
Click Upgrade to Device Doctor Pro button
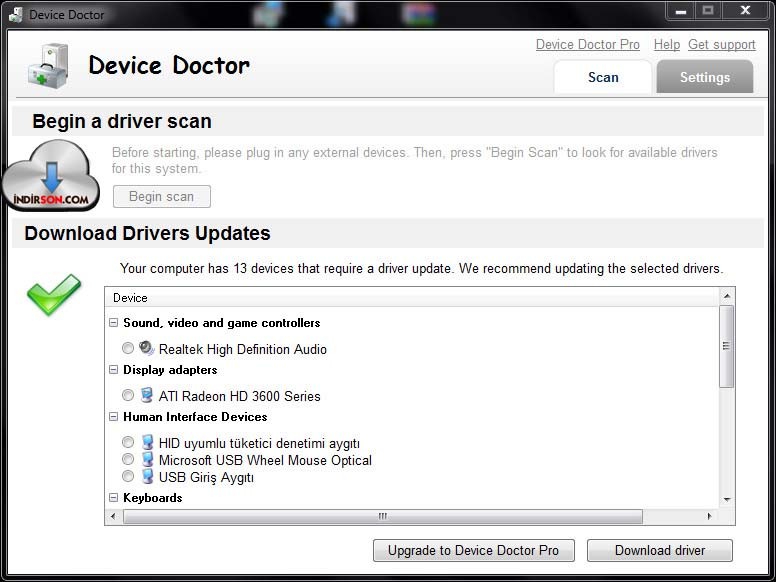click(474, 550)
